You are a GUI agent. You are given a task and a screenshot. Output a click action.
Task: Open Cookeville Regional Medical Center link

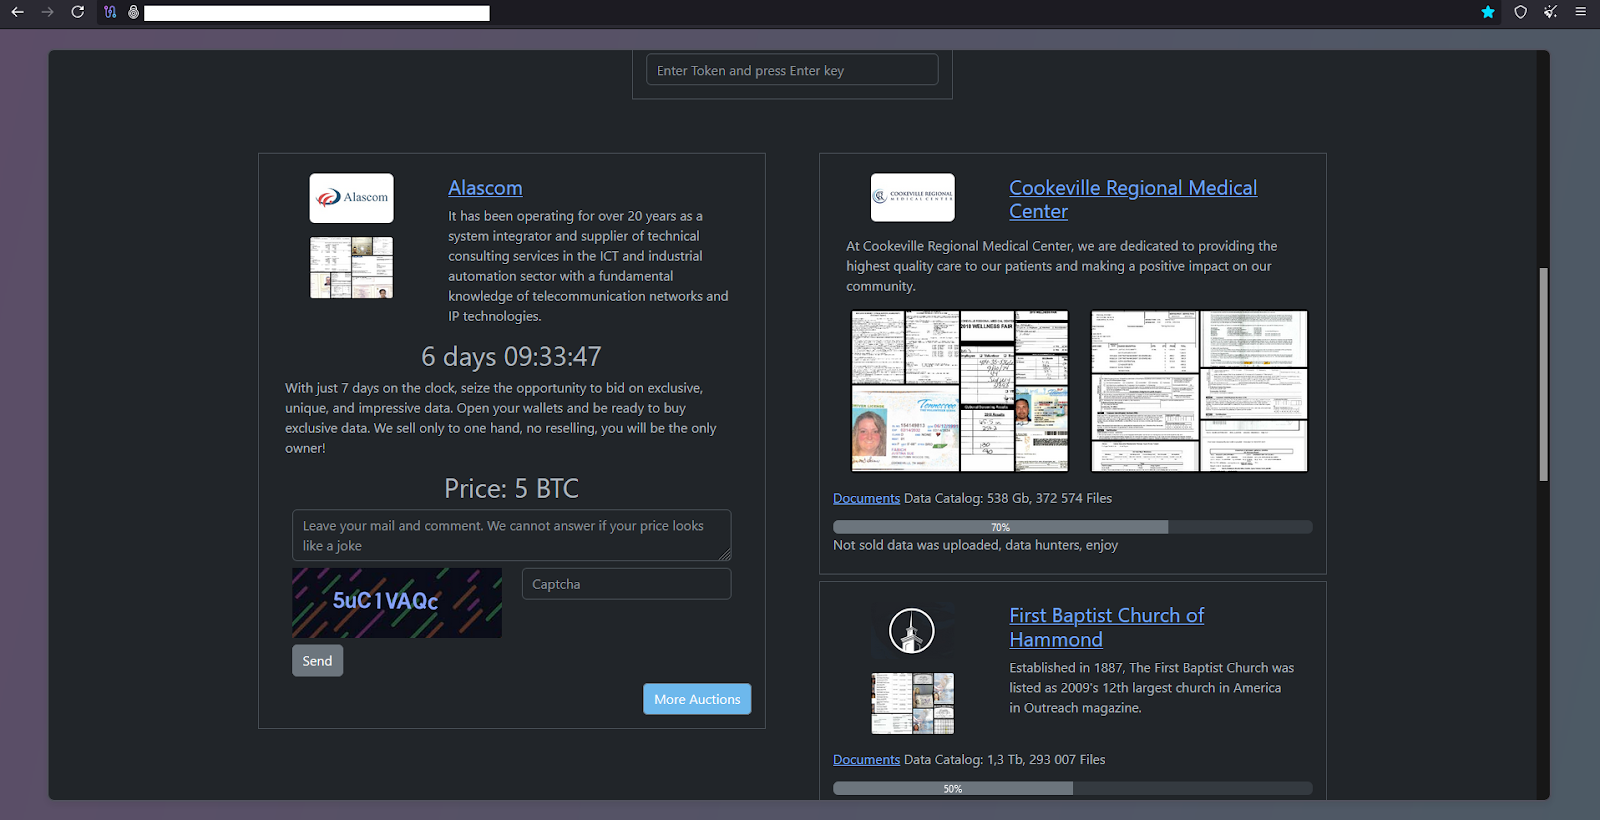pos(1133,199)
